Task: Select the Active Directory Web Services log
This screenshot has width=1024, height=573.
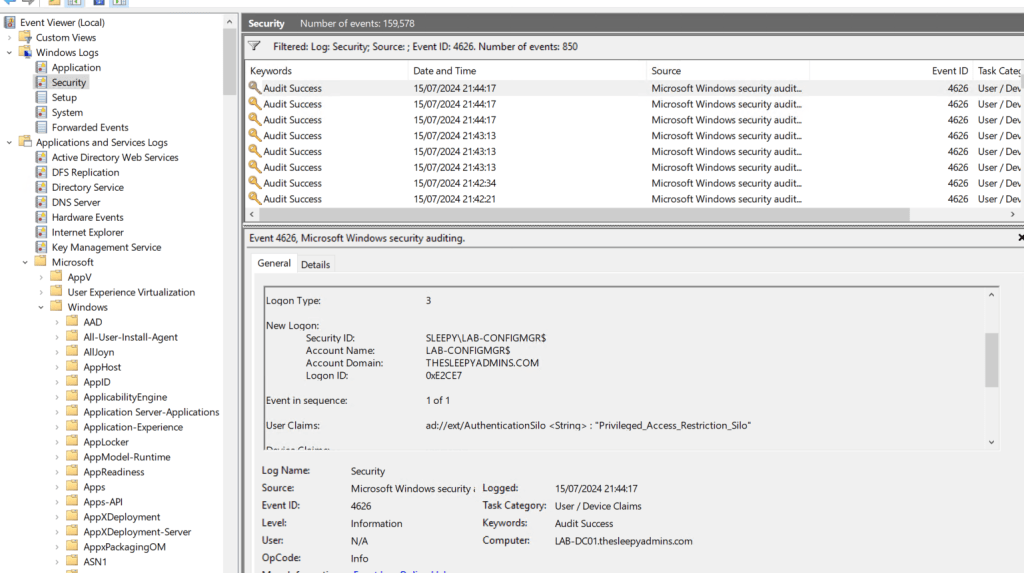Action: click(115, 157)
